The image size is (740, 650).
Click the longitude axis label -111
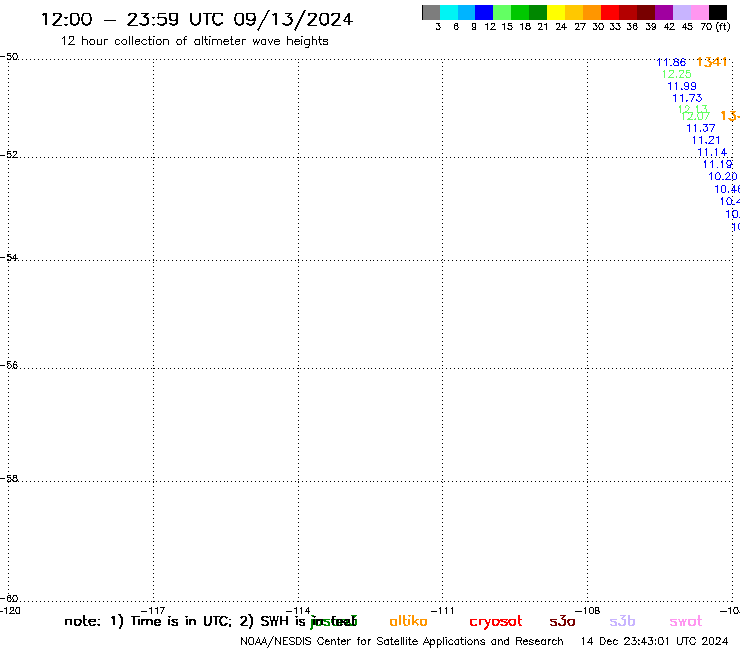442,611
